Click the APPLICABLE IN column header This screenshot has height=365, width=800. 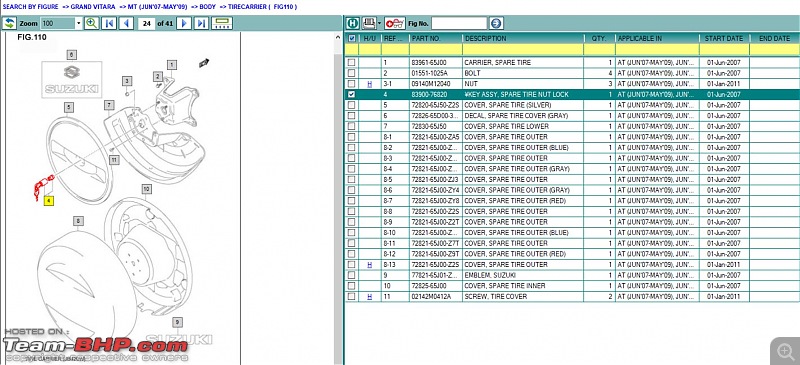point(657,38)
